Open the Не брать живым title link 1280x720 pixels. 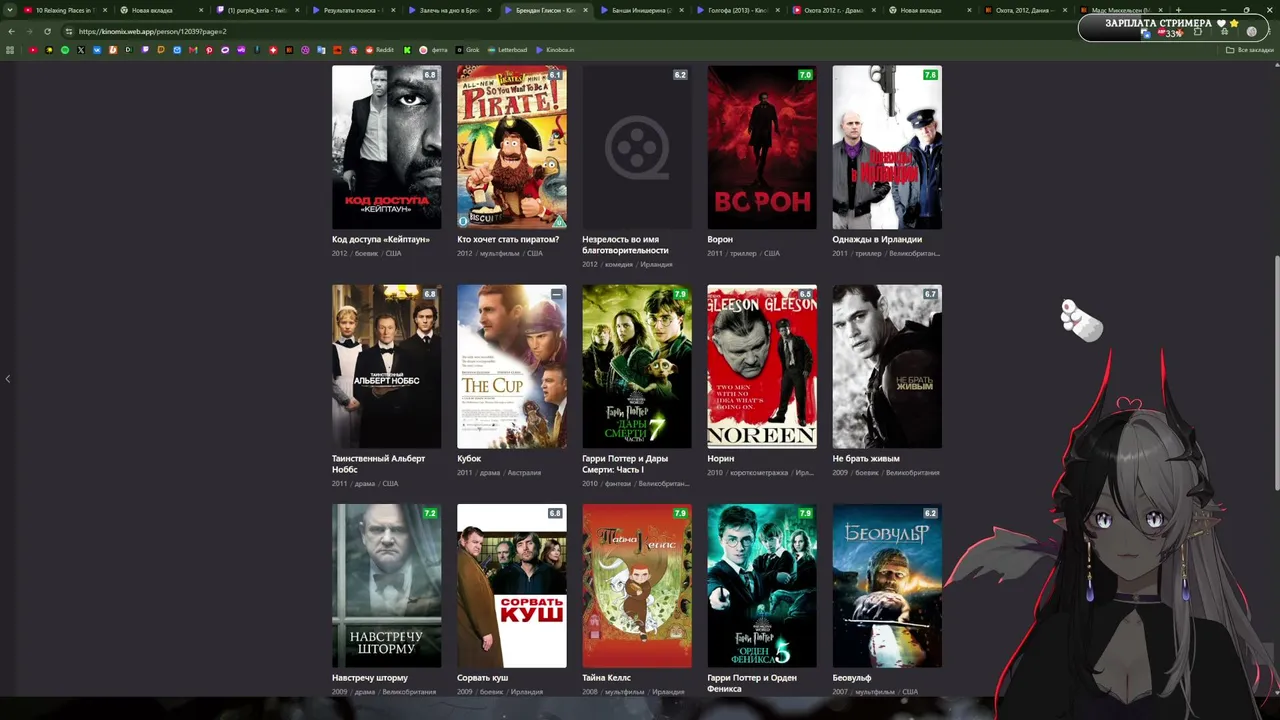pos(866,459)
